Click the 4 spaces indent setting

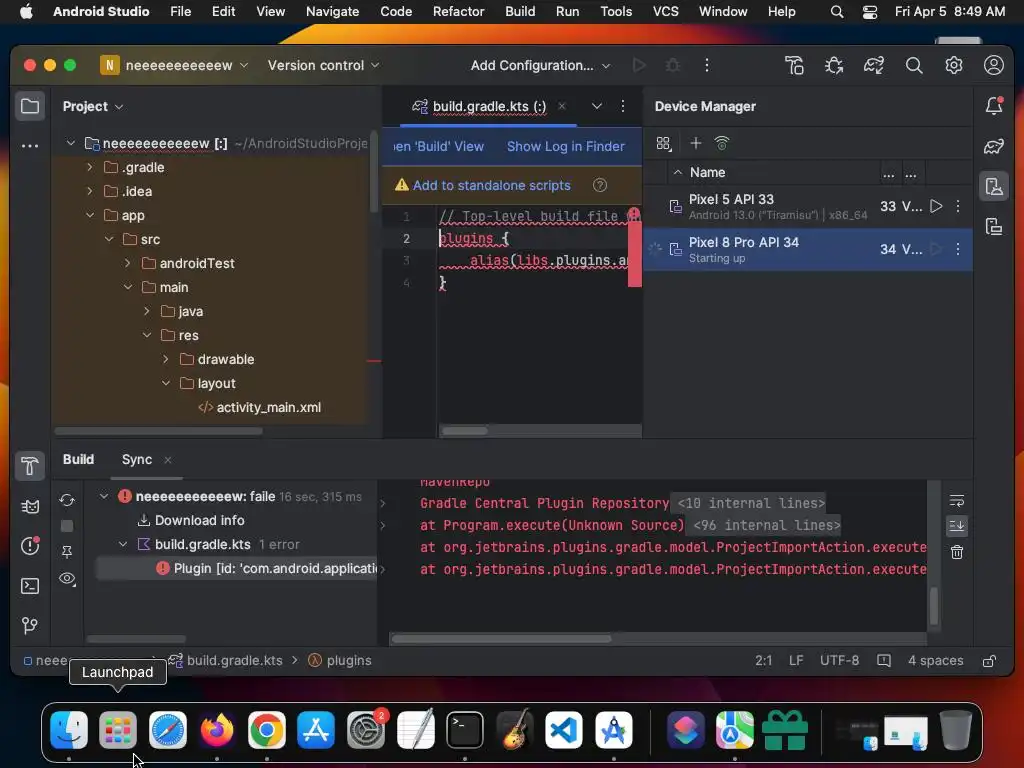pos(935,661)
